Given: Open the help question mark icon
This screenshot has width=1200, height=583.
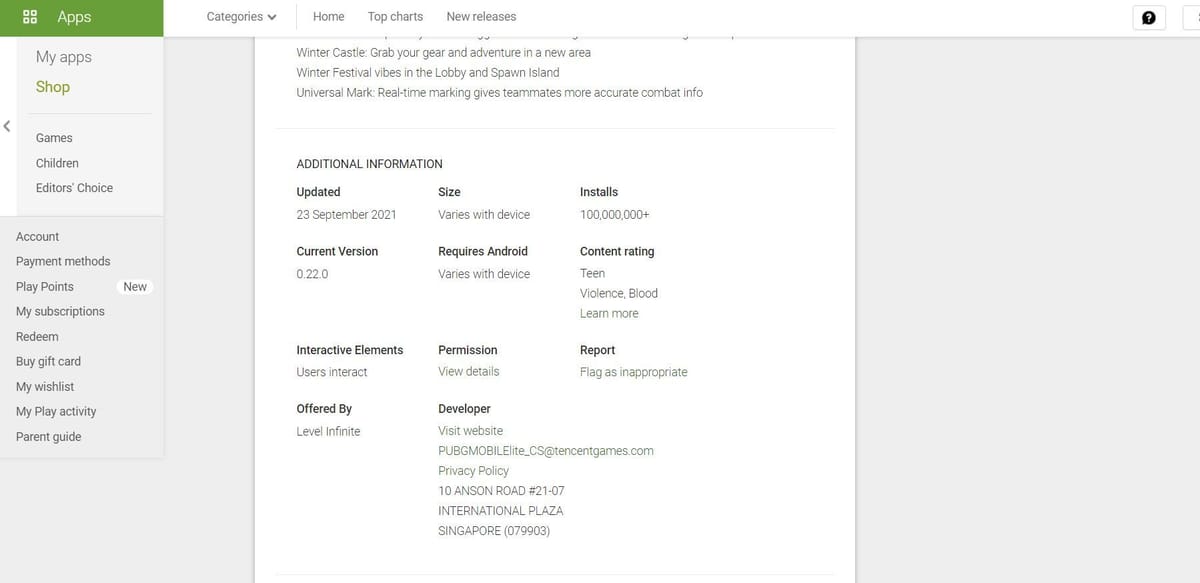Looking at the screenshot, I should (x=1148, y=17).
